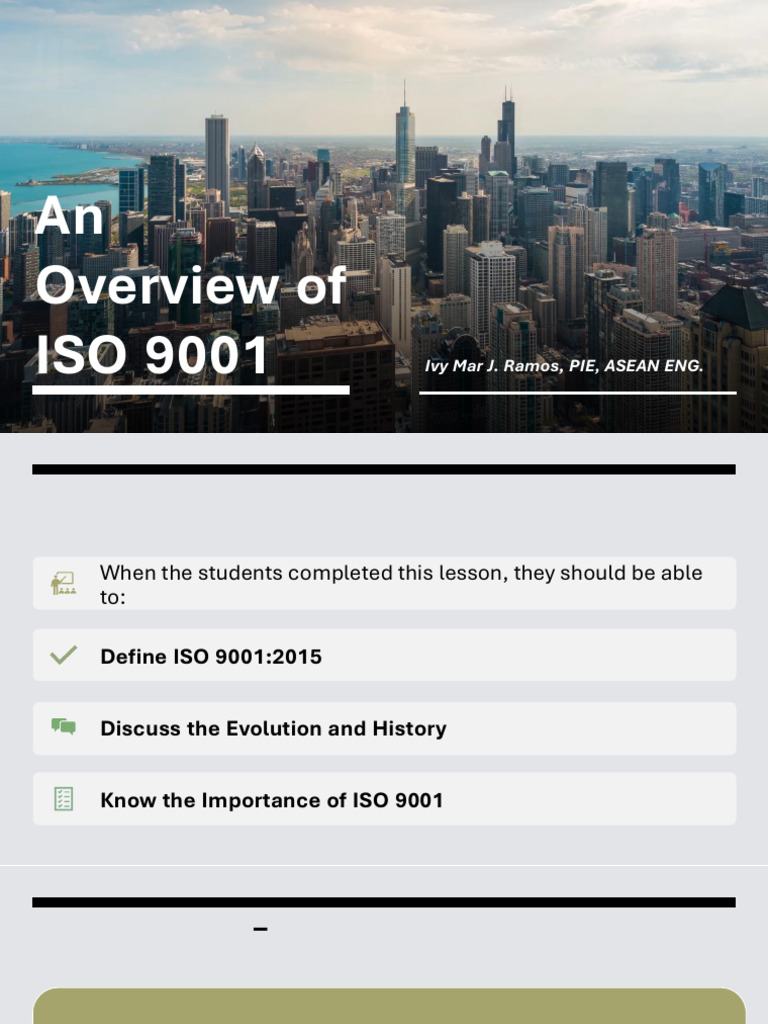Click the black bar above lesson objectives
Image resolution: width=768 pixels, height=1024 pixels.
[x=384, y=469]
